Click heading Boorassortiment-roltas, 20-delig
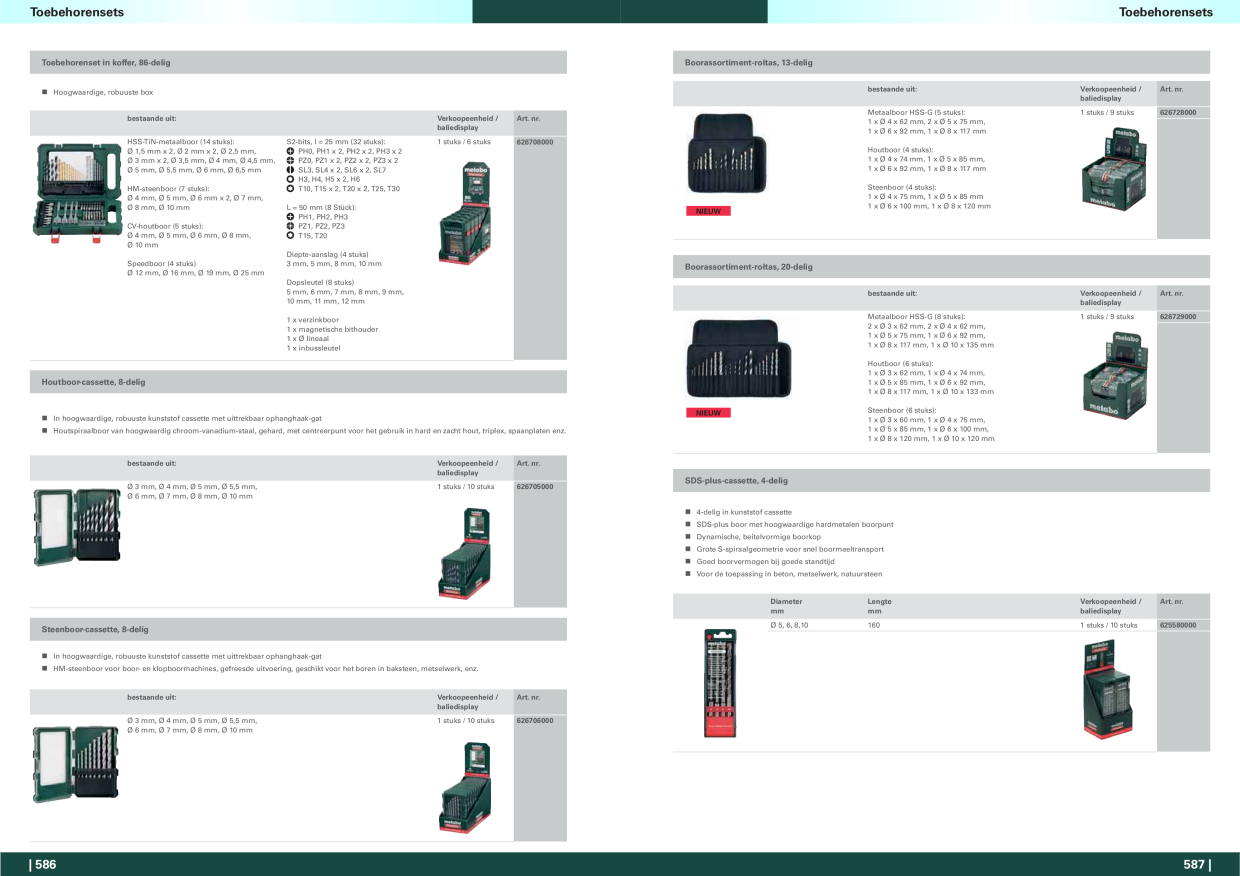The width and height of the screenshot is (1240, 876). tap(749, 267)
